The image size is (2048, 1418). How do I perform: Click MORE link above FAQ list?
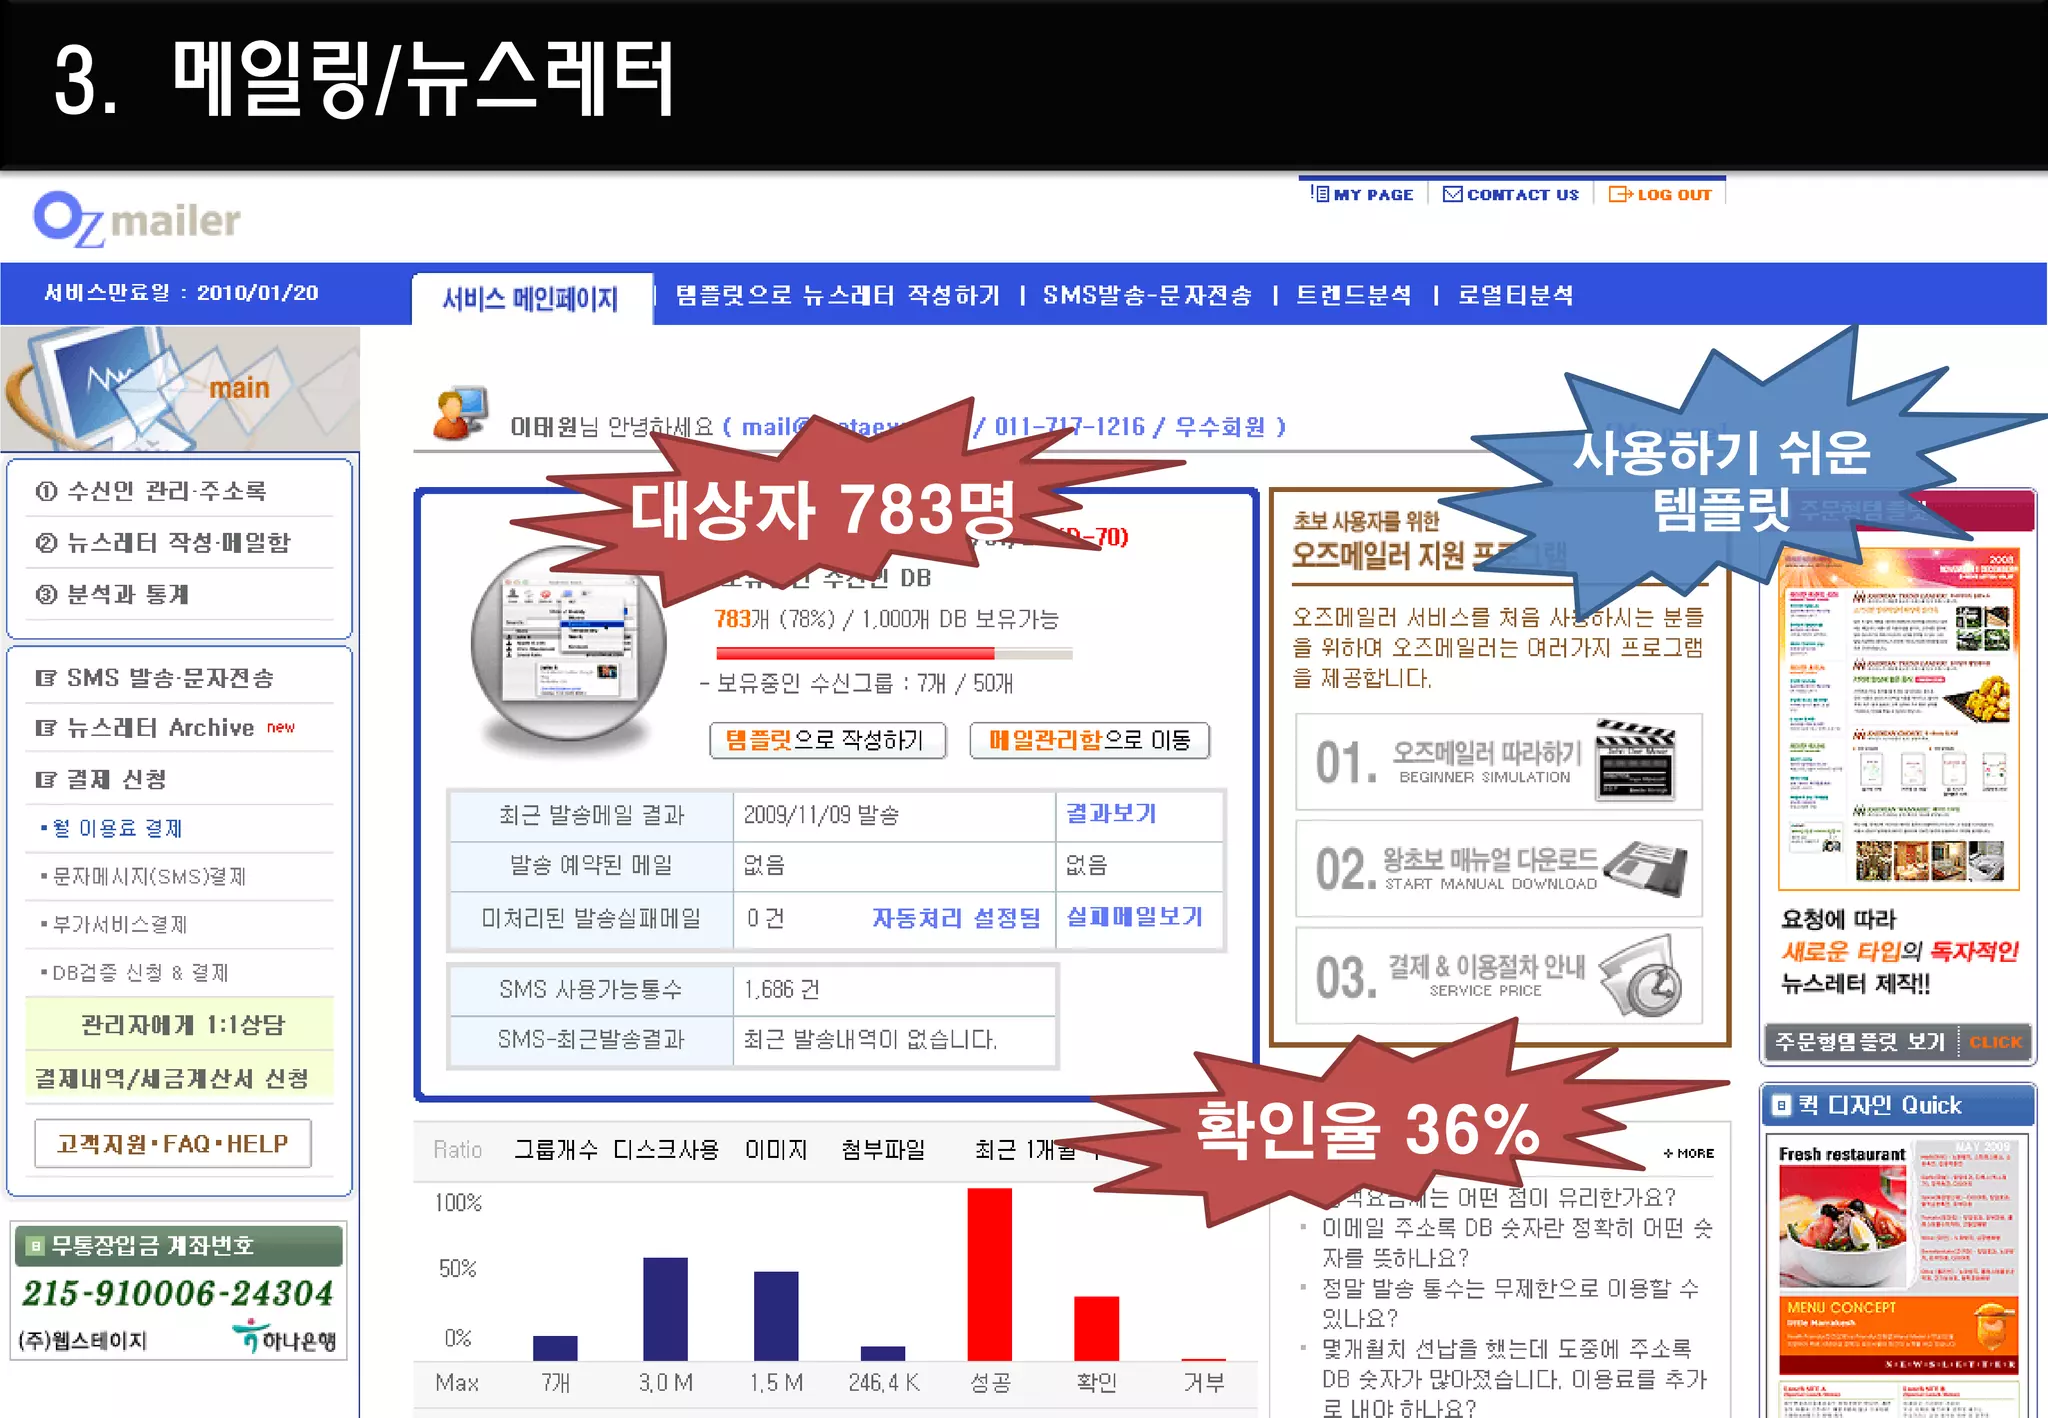[1689, 1153]
